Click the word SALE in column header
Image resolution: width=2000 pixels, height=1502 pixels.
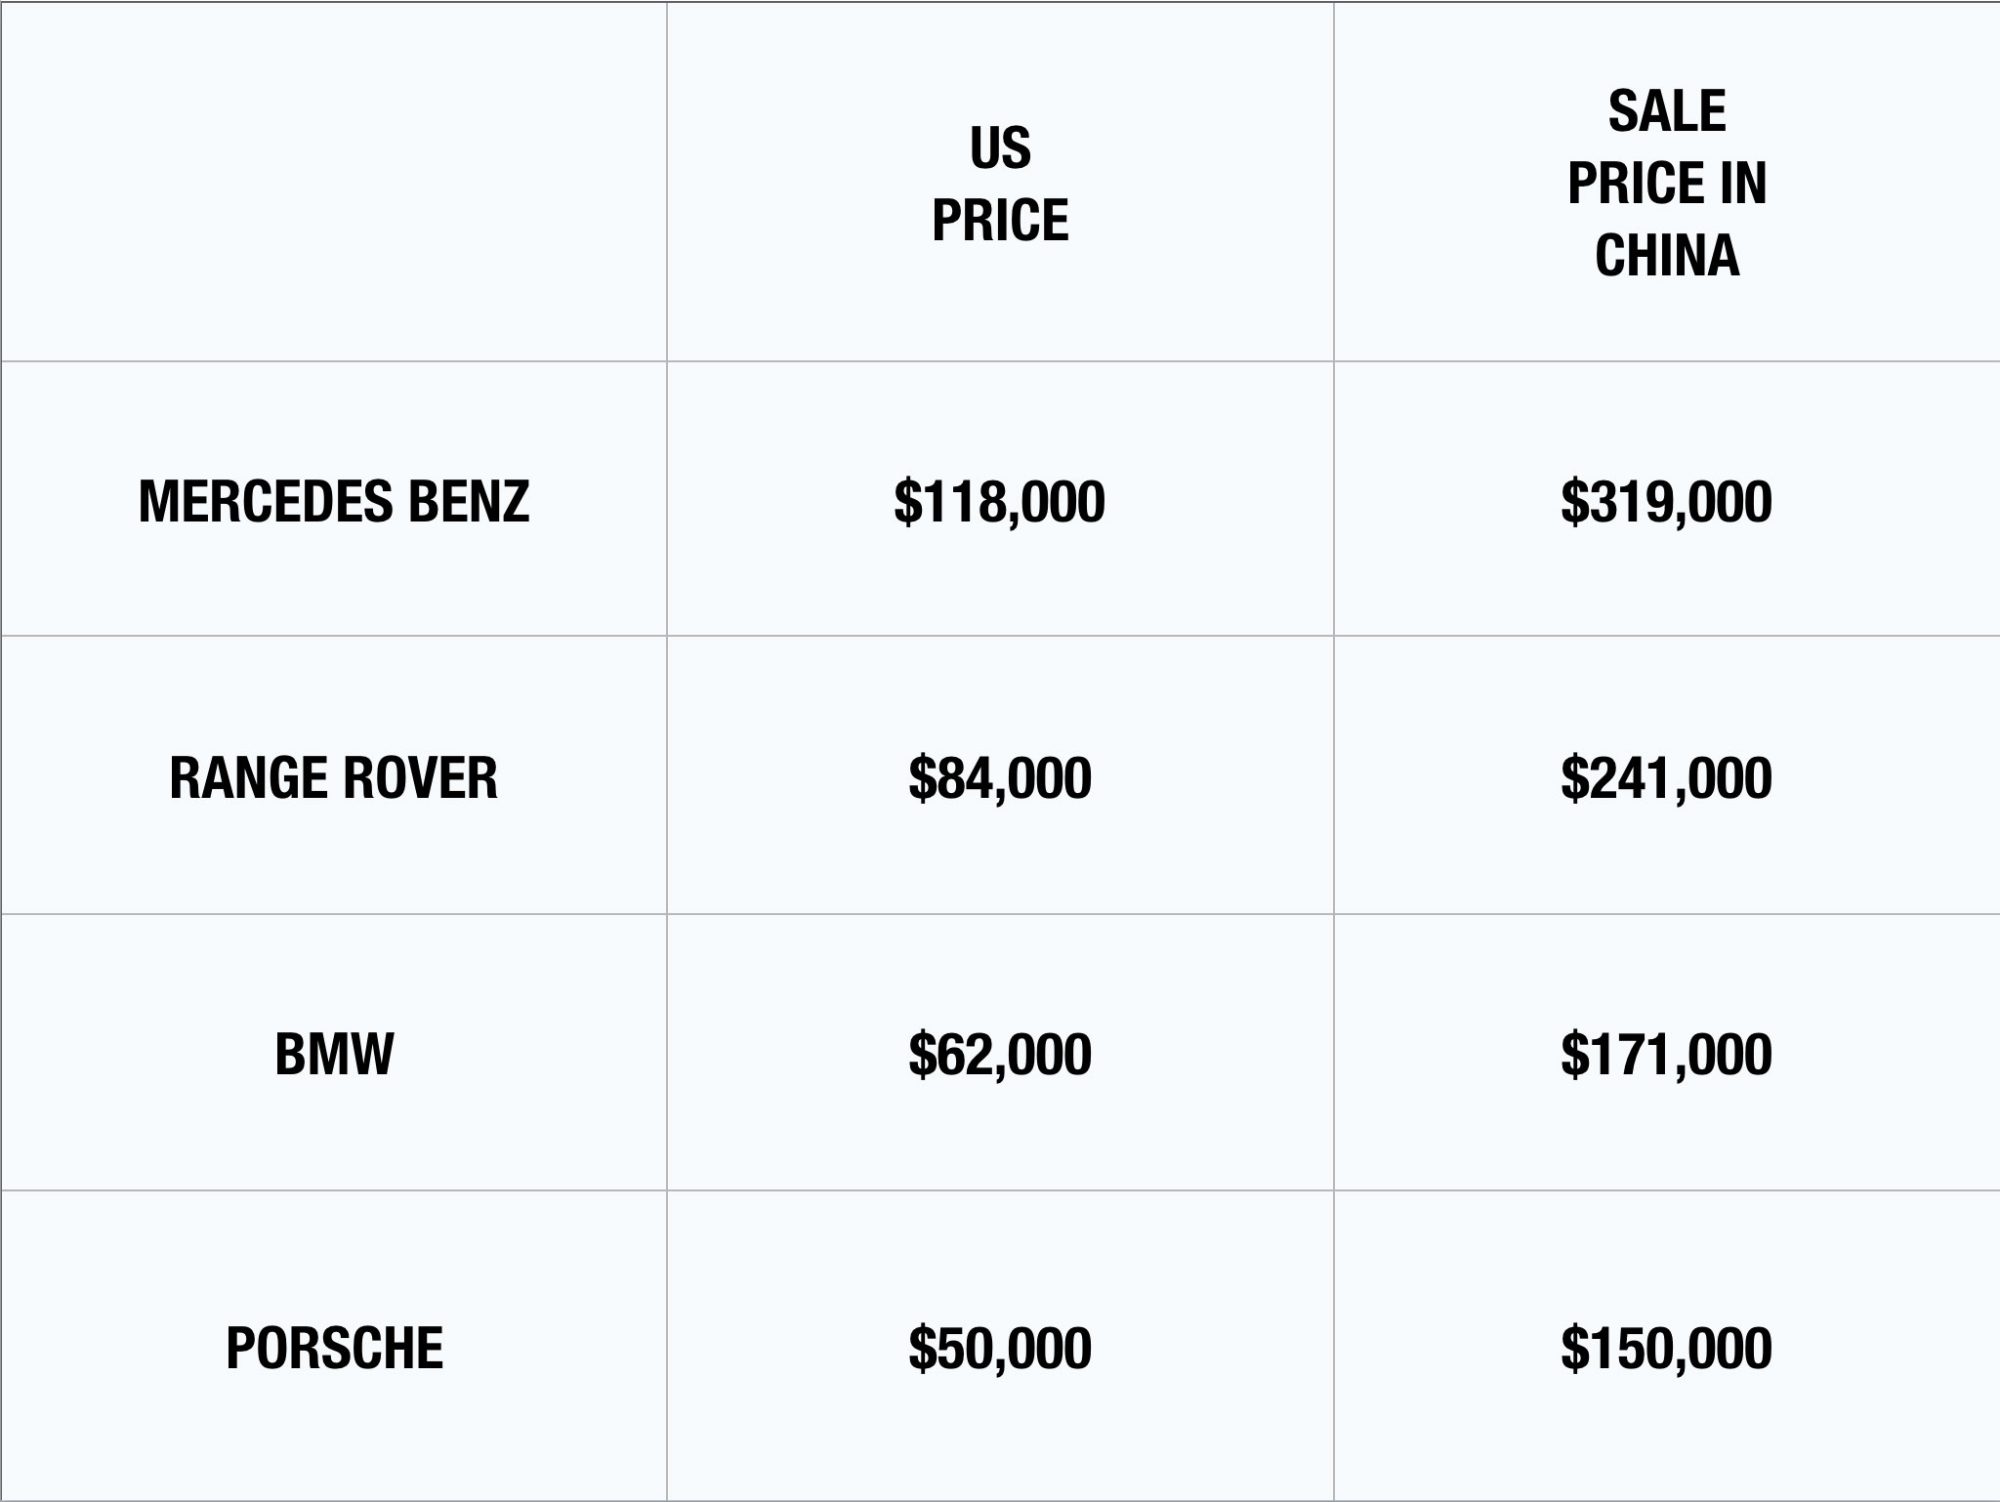pos(1667,111)
